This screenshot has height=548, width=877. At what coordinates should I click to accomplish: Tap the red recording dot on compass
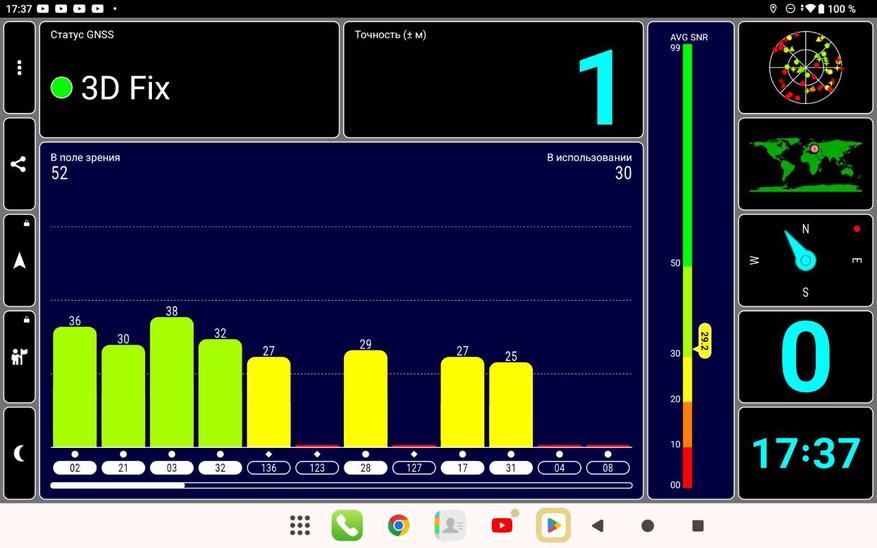857,229
